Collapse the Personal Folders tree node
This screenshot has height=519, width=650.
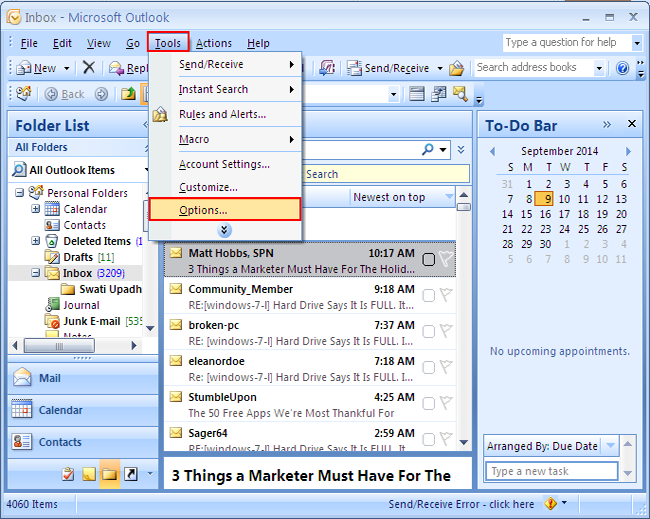click(19, 192)
